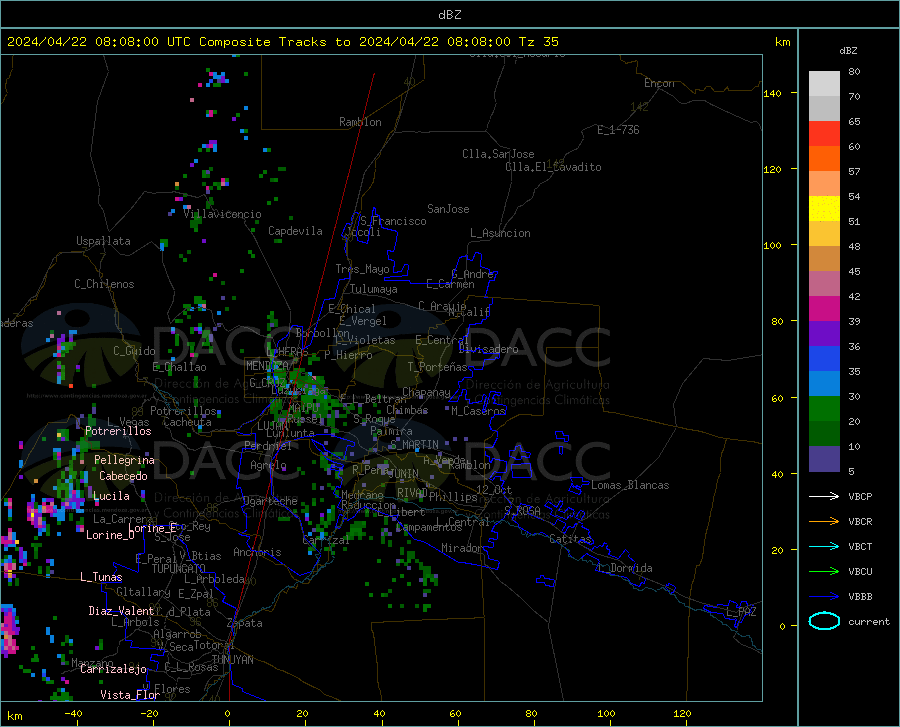Click the Tres_Mayo place label

click(362, 269)
